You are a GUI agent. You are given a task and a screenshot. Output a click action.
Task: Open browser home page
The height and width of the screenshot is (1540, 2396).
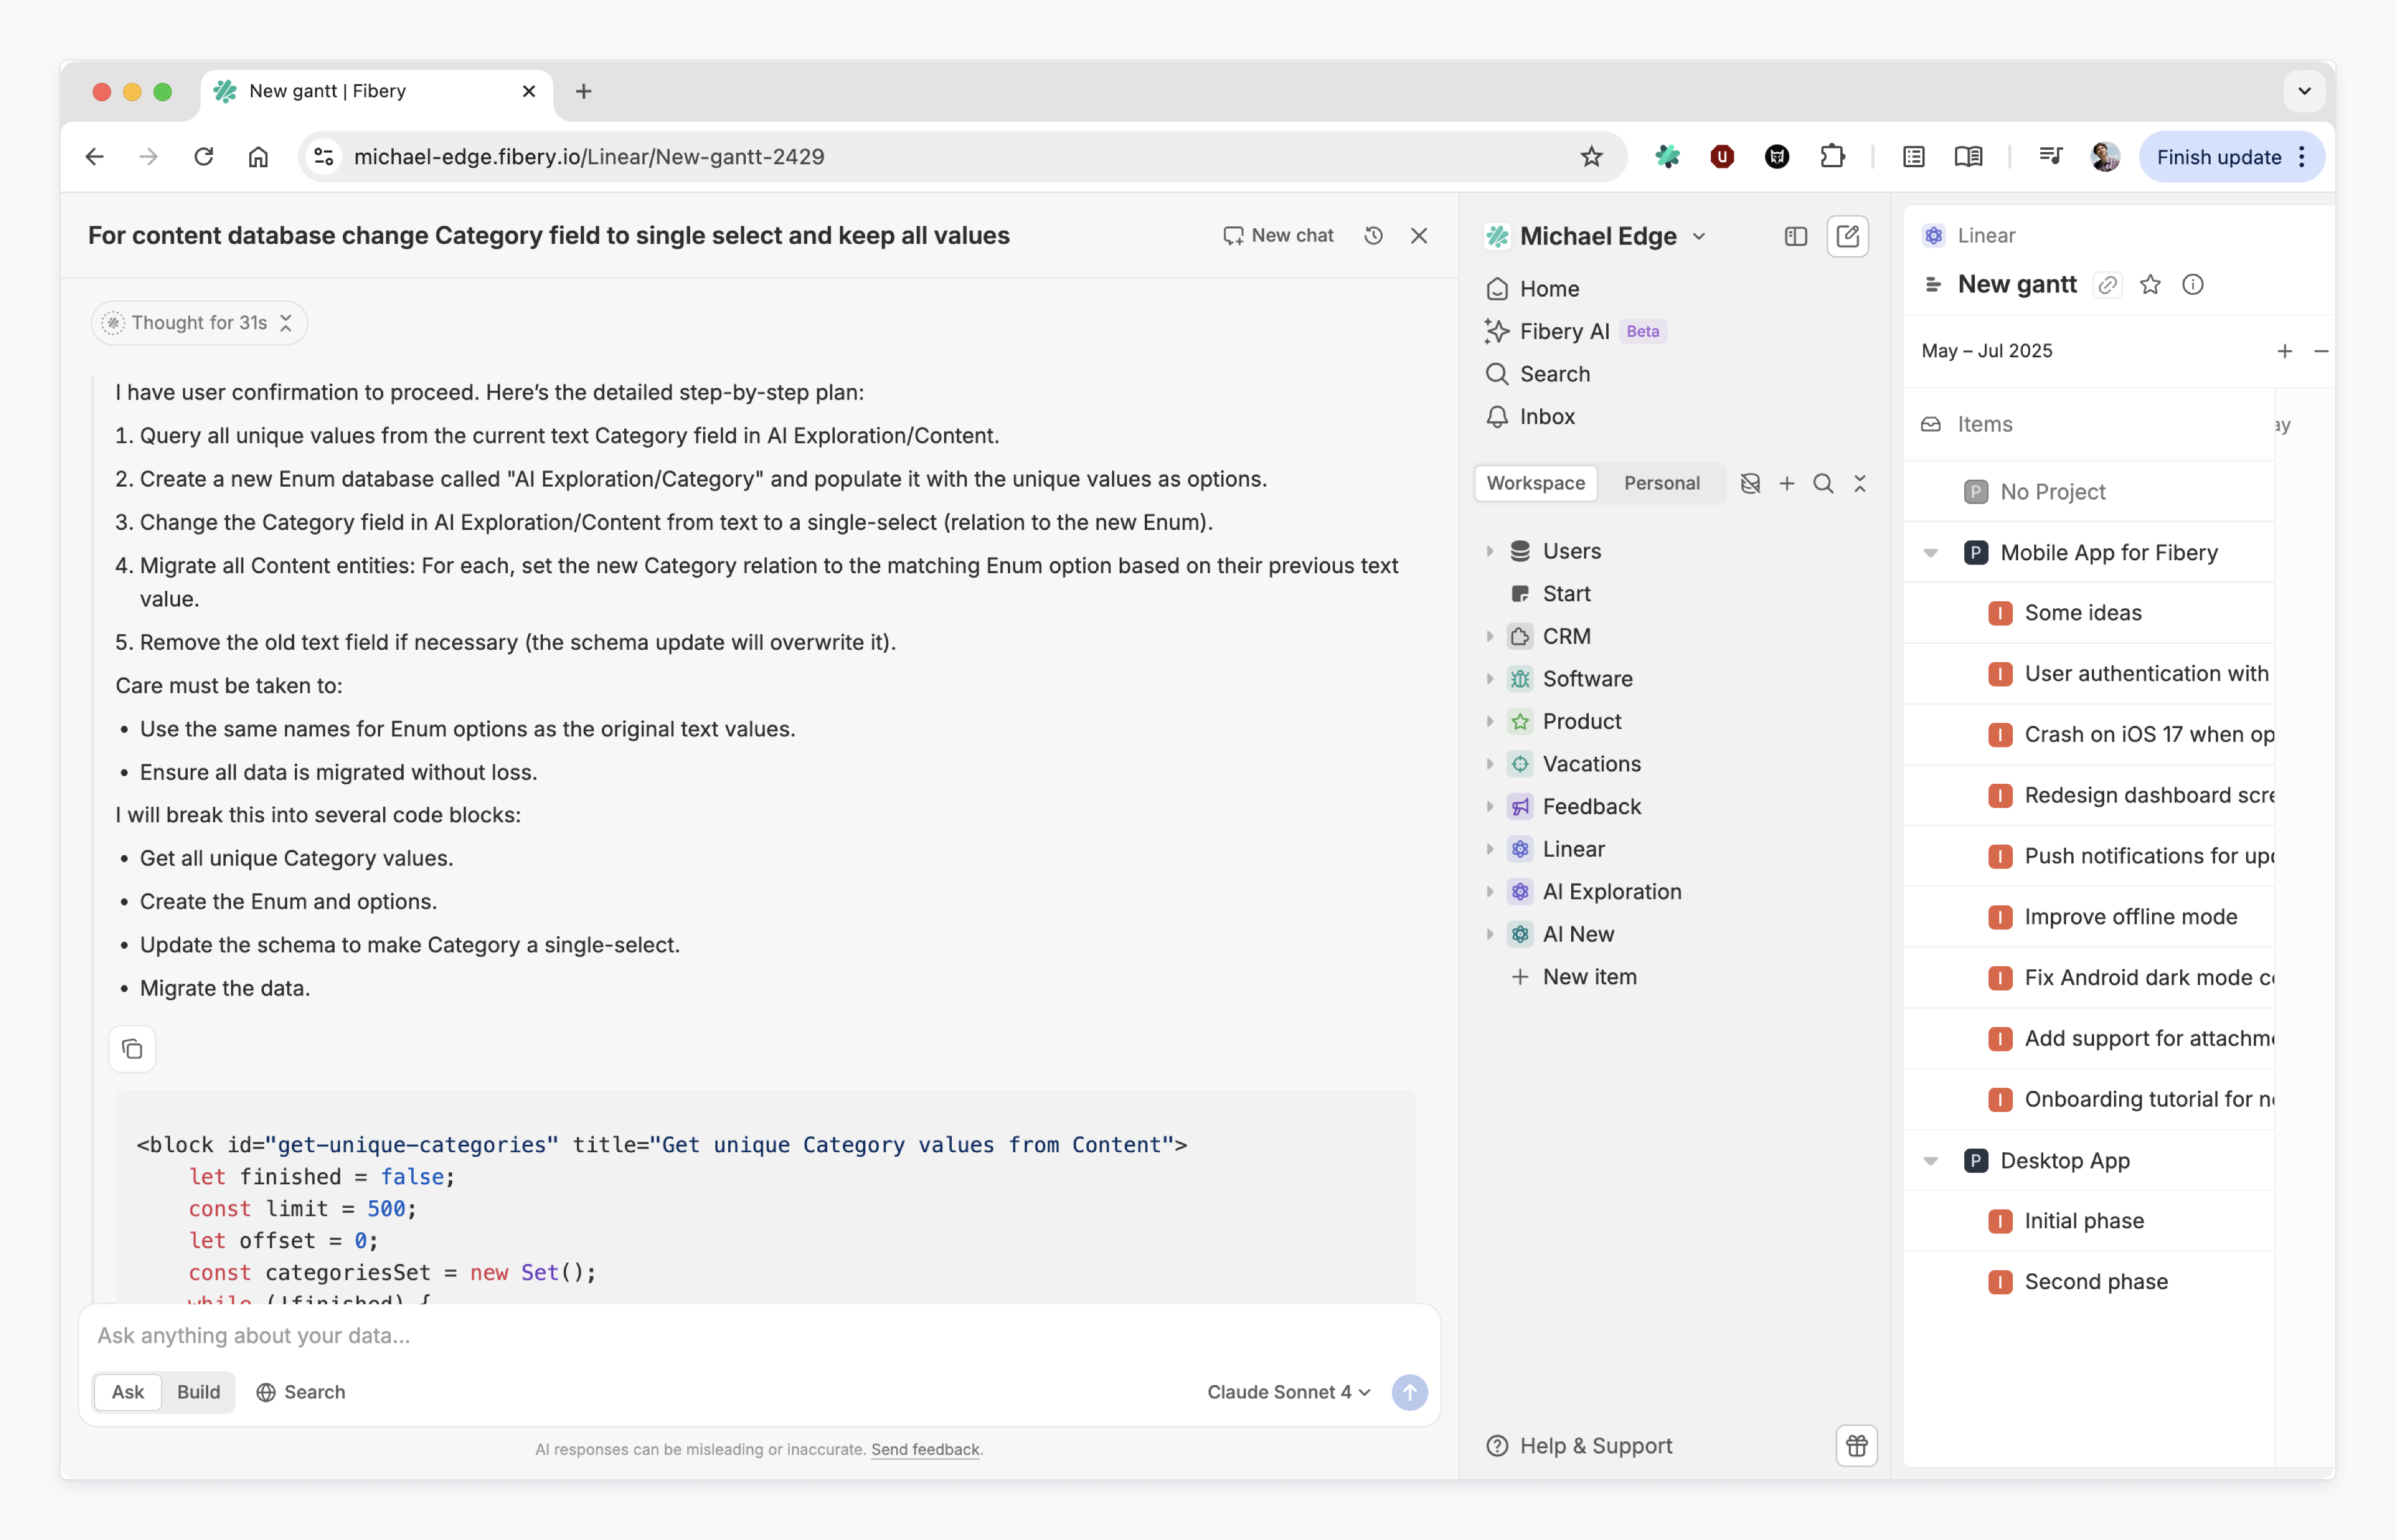click(x=258, y=157)
